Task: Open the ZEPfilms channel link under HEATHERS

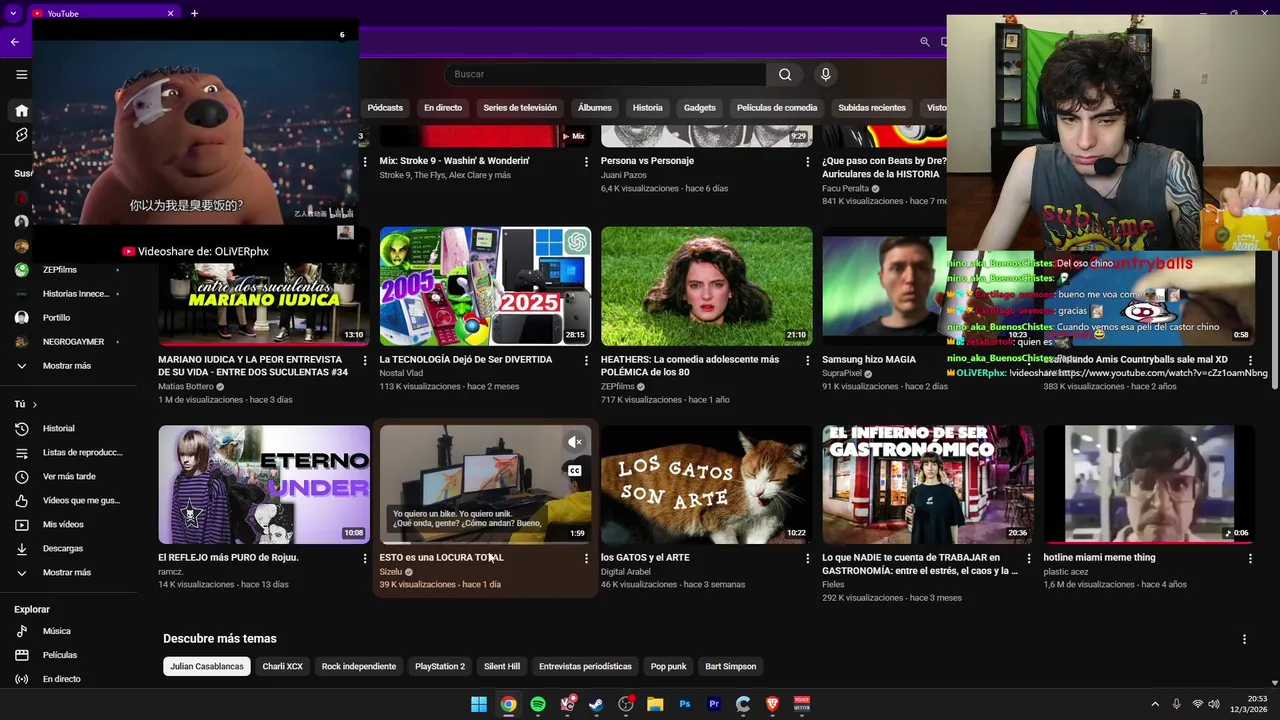Action: click(617, 386)
